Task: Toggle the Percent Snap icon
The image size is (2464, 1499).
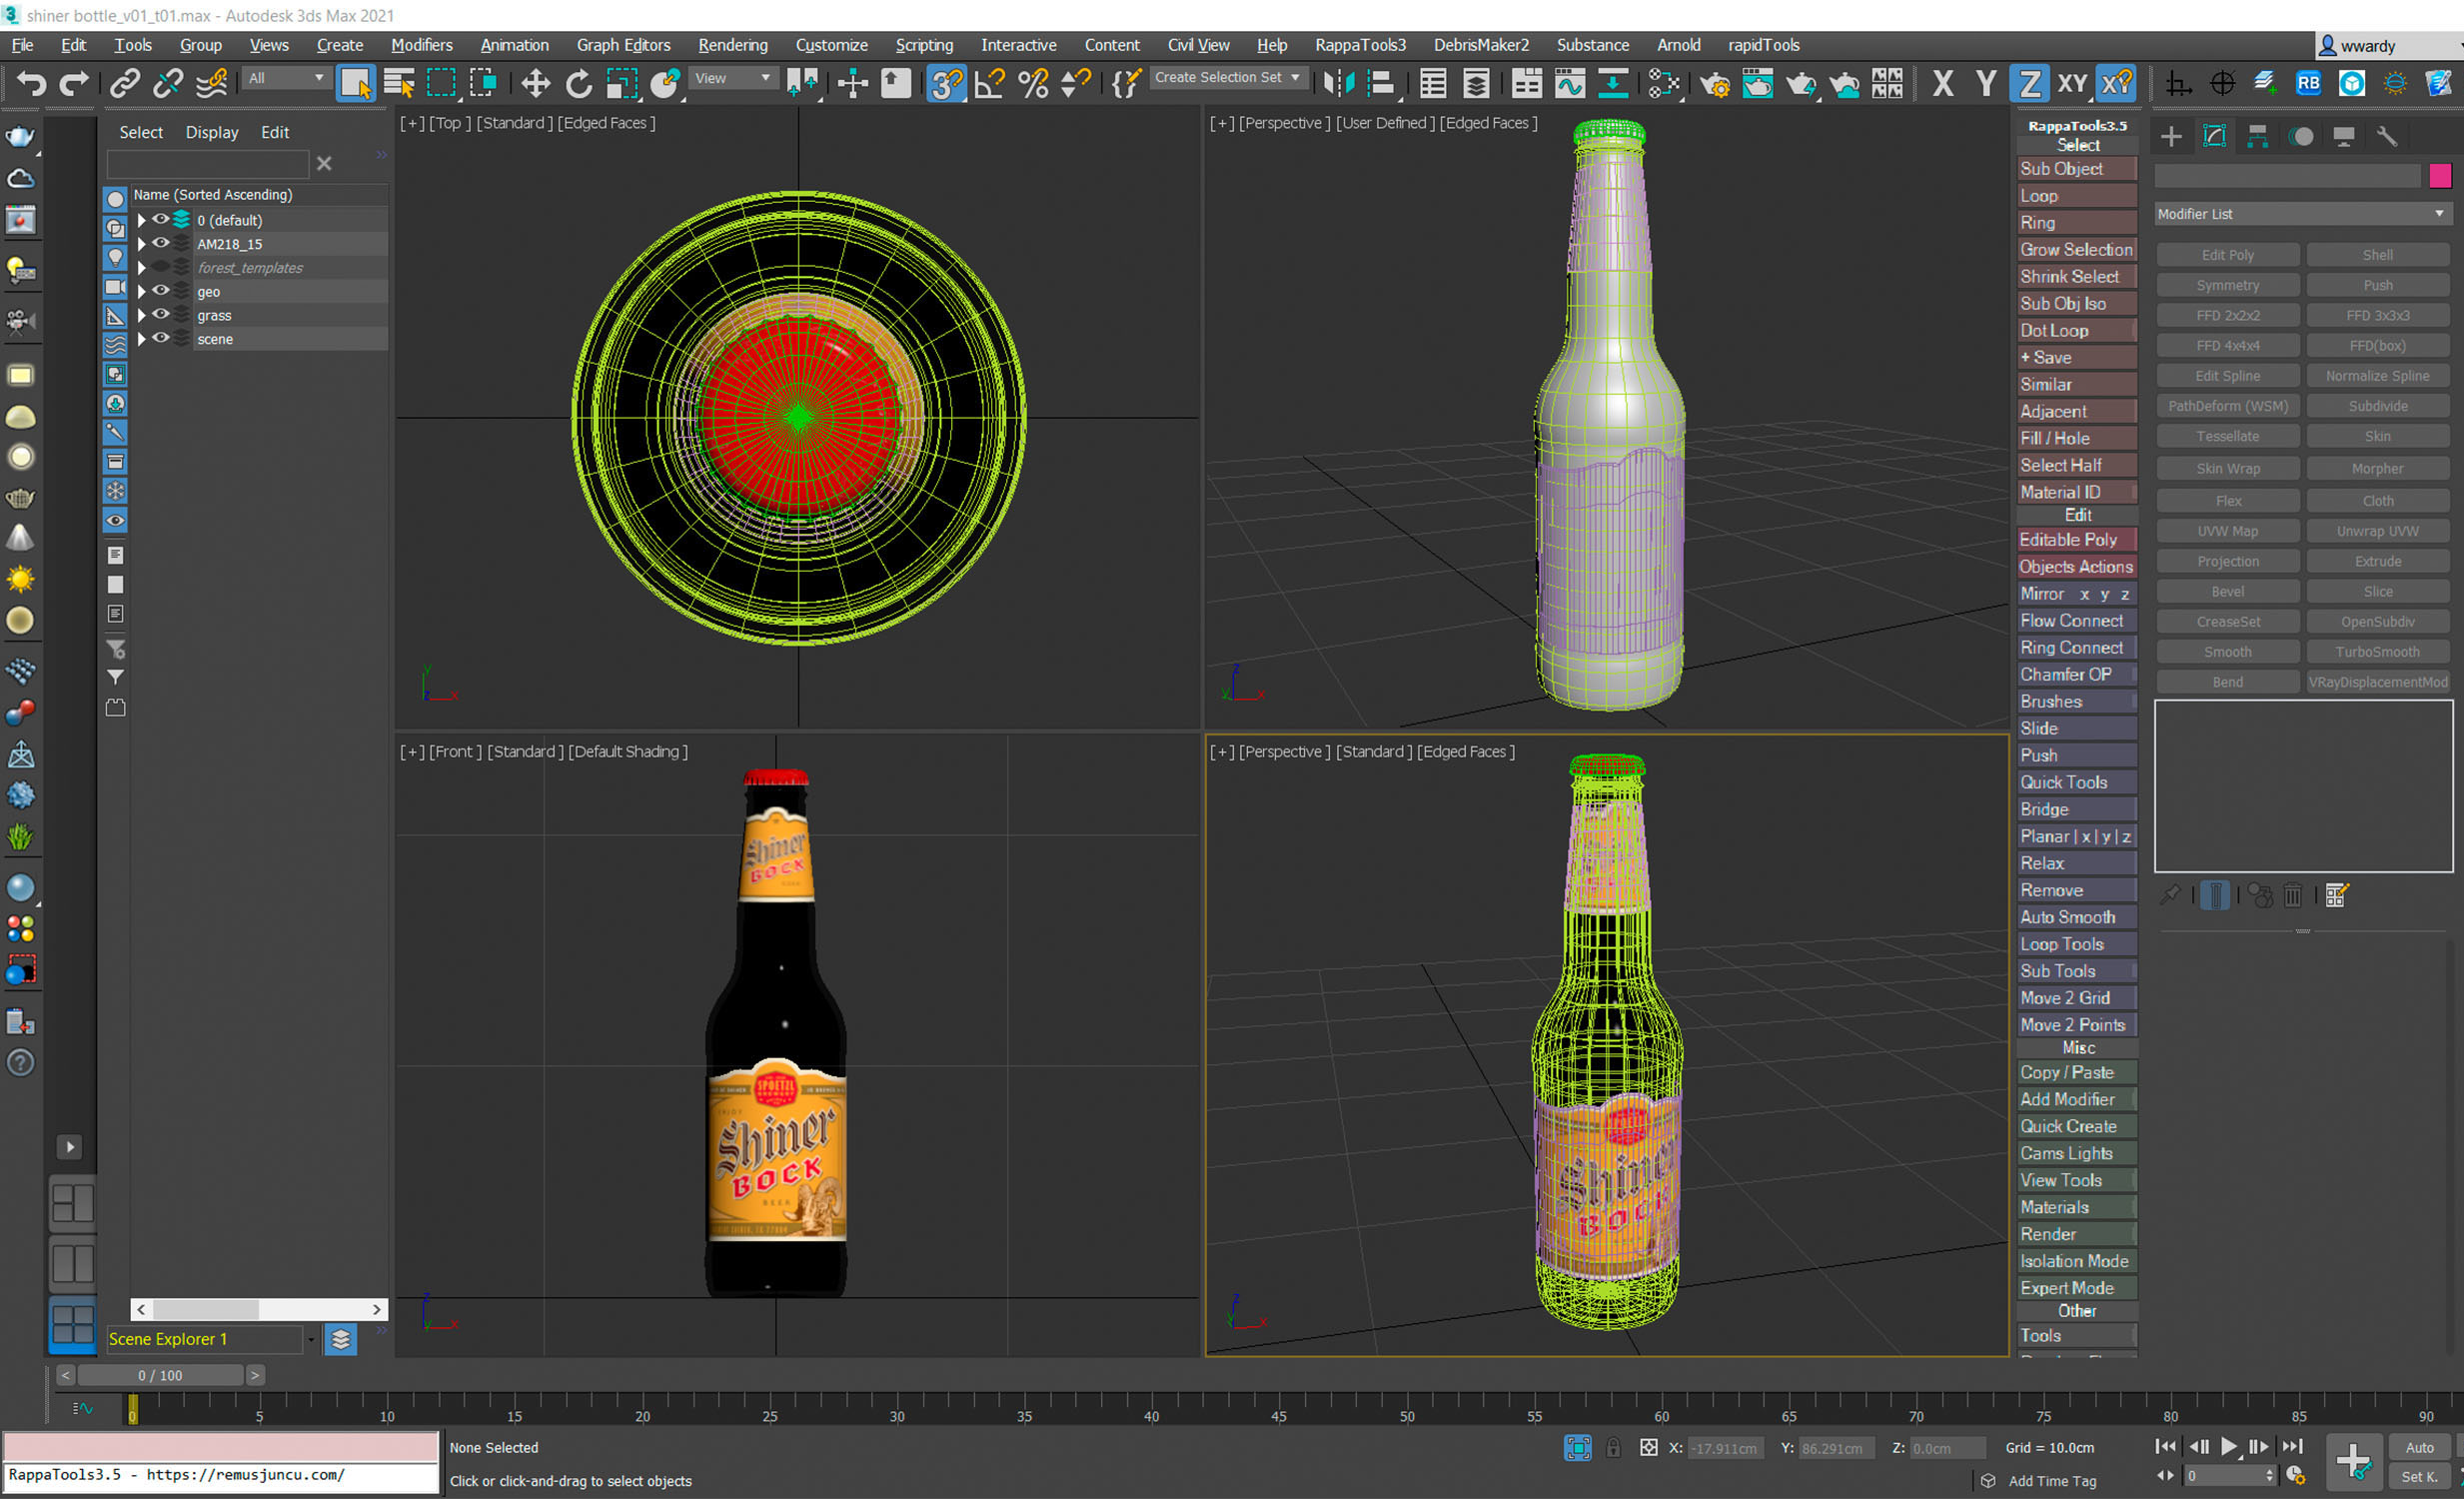Action: point(1032,83)
